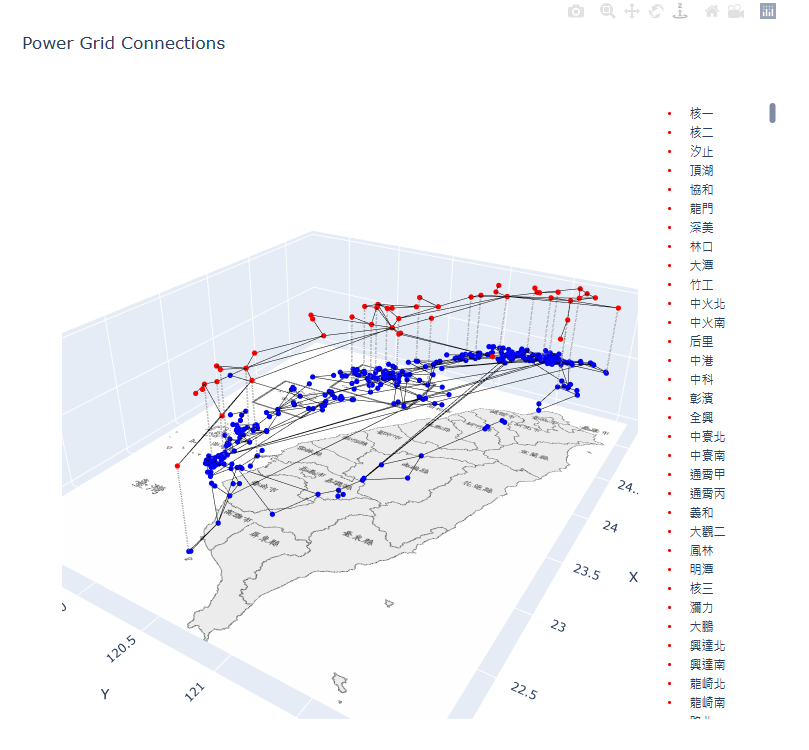Activate the pan tool in the modebar
The image size is (809, 750).
point(631,12)
